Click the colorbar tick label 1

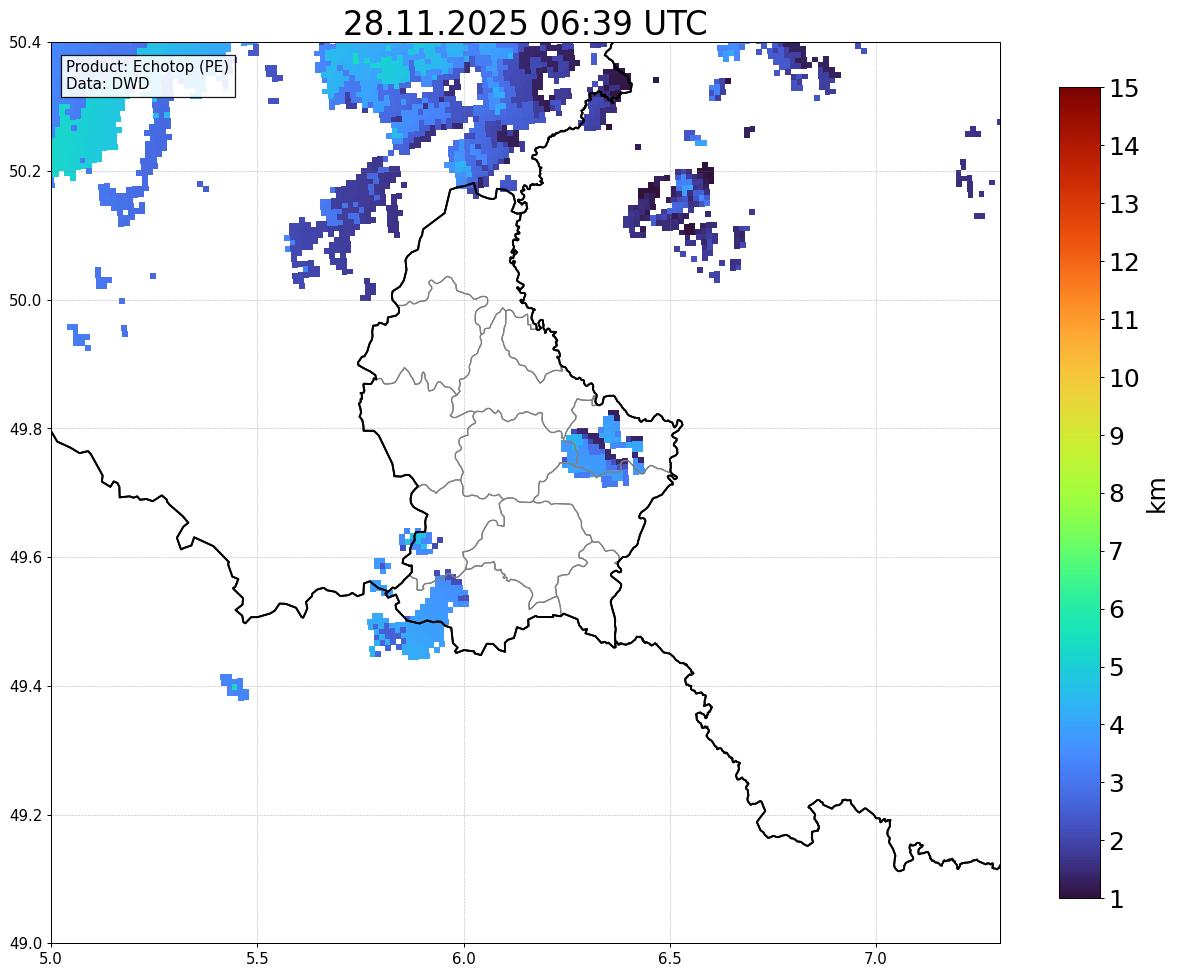click(1117, 899)
